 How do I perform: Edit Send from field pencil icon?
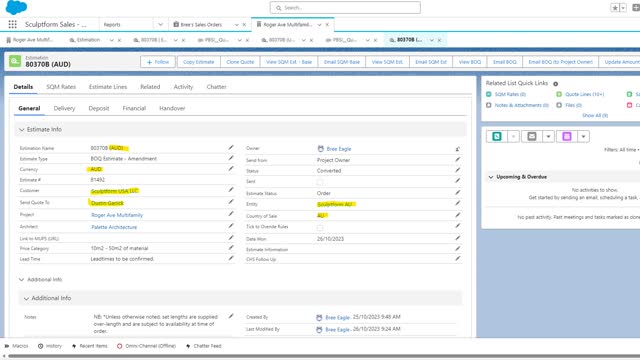pyautogui.click(x=458, y=160)
